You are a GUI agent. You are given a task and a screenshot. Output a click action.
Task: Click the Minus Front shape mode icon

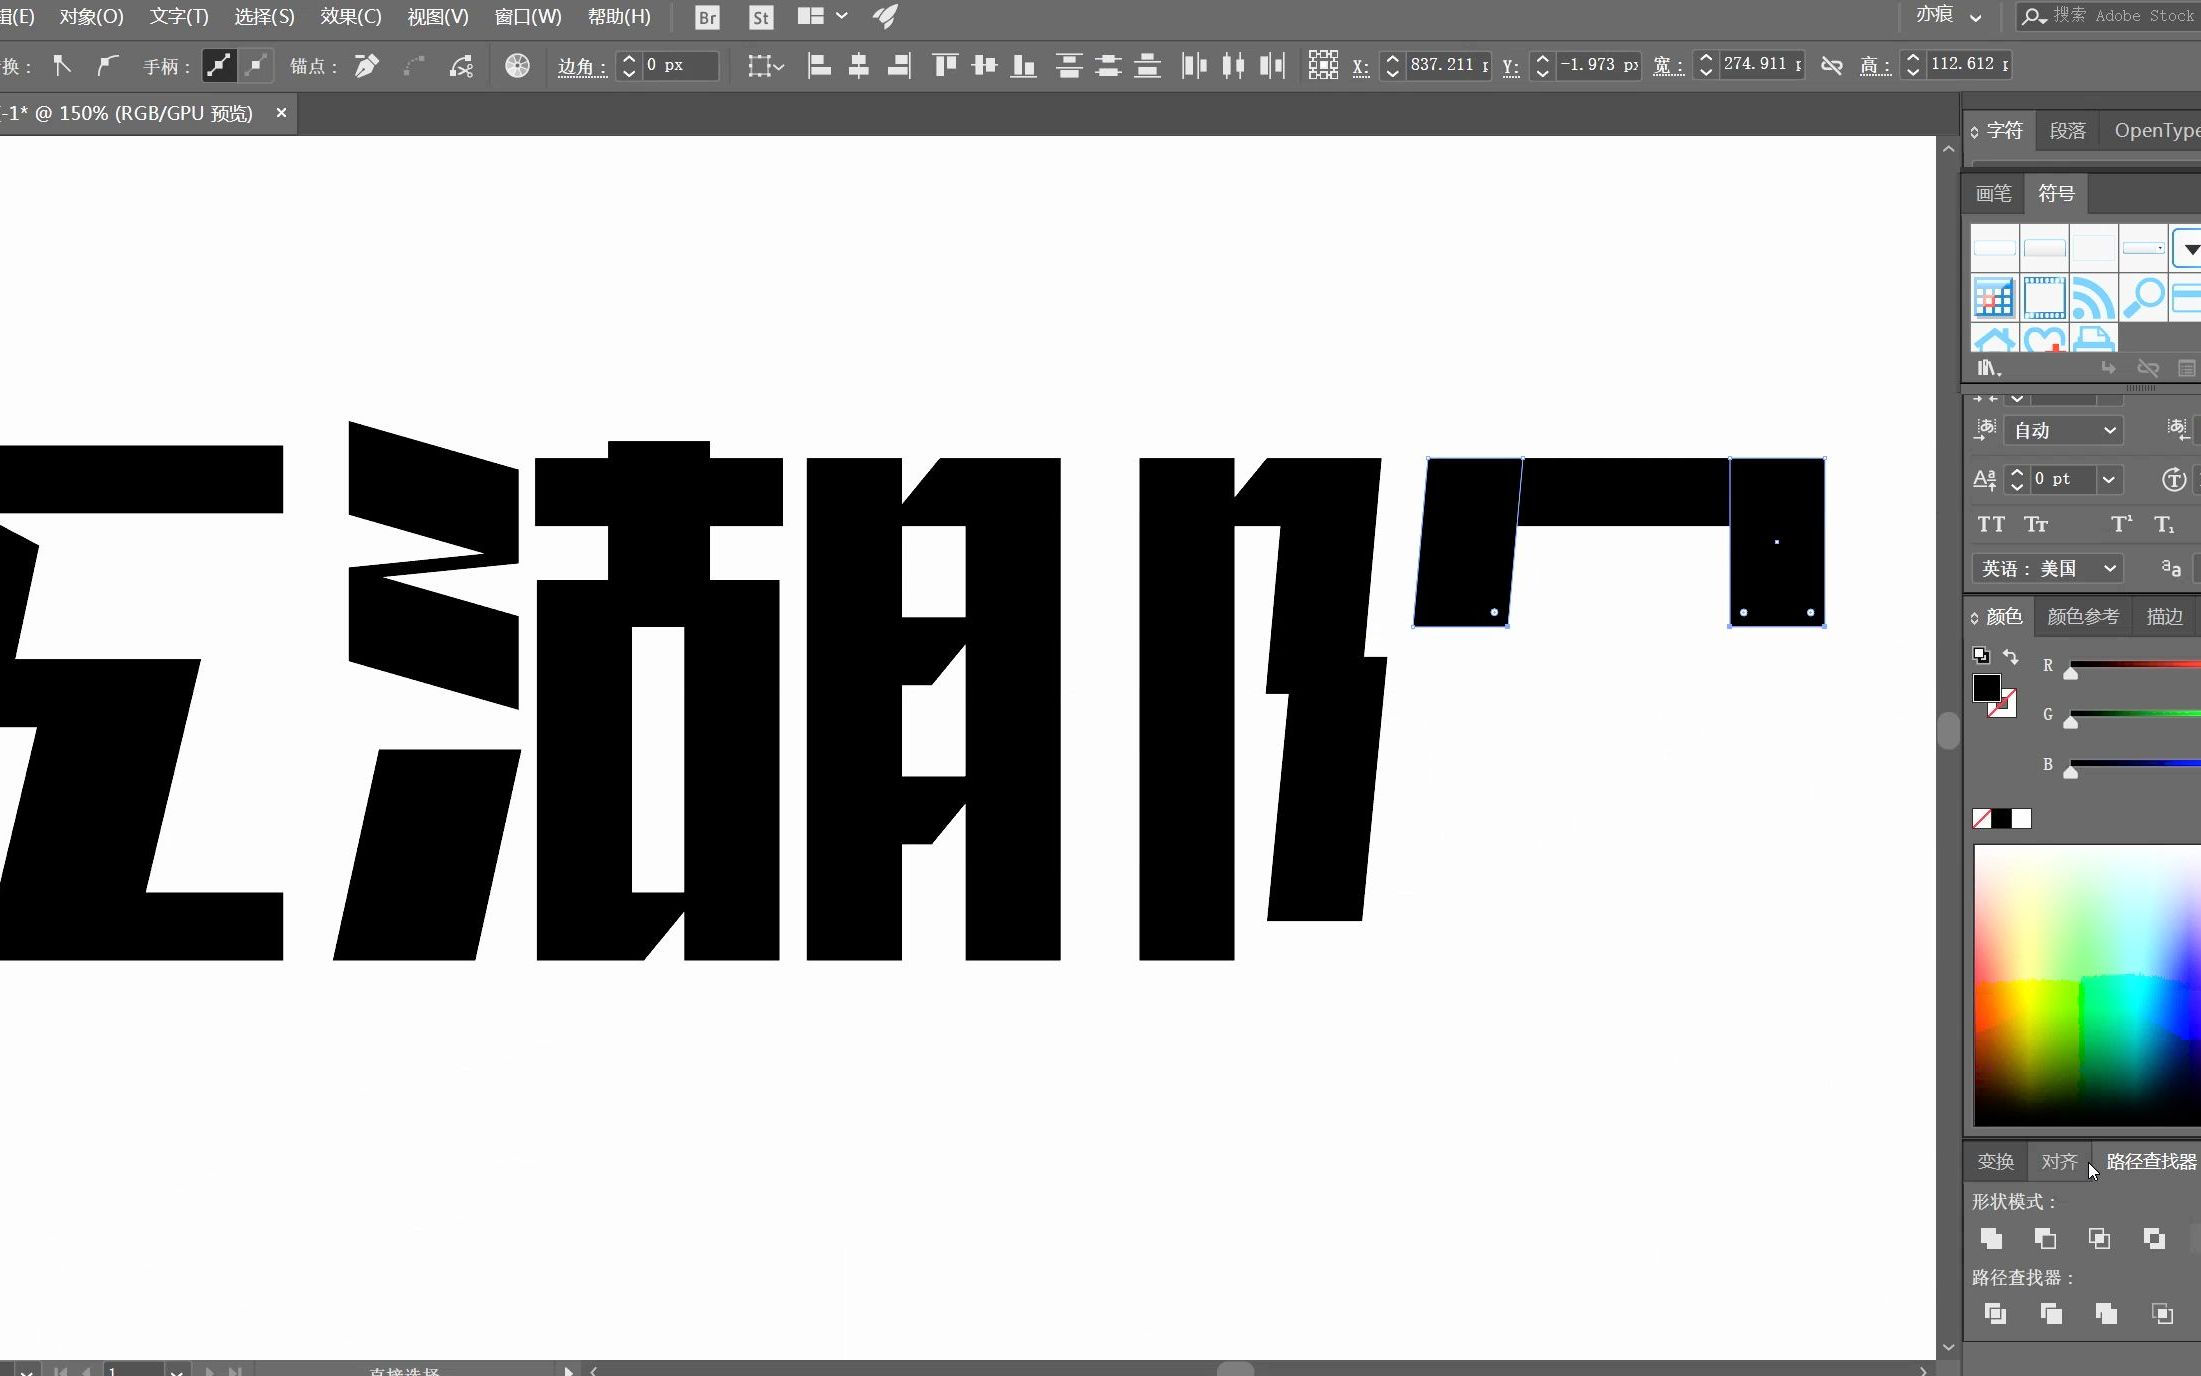tap(2045, 1238)
